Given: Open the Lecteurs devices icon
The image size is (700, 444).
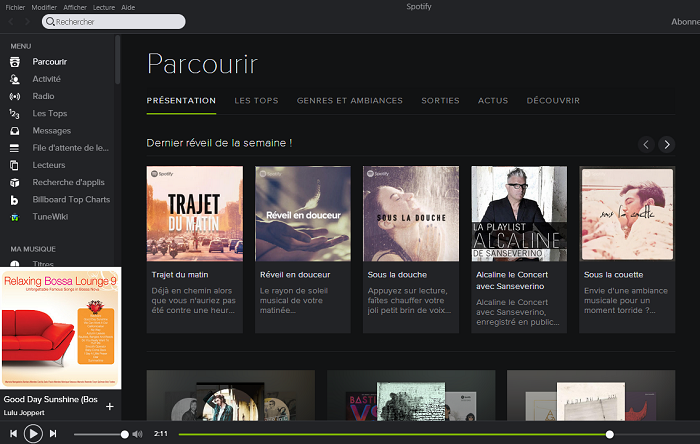Looking at the screenshot, I should pyautogui.click(x=15, y=165).
